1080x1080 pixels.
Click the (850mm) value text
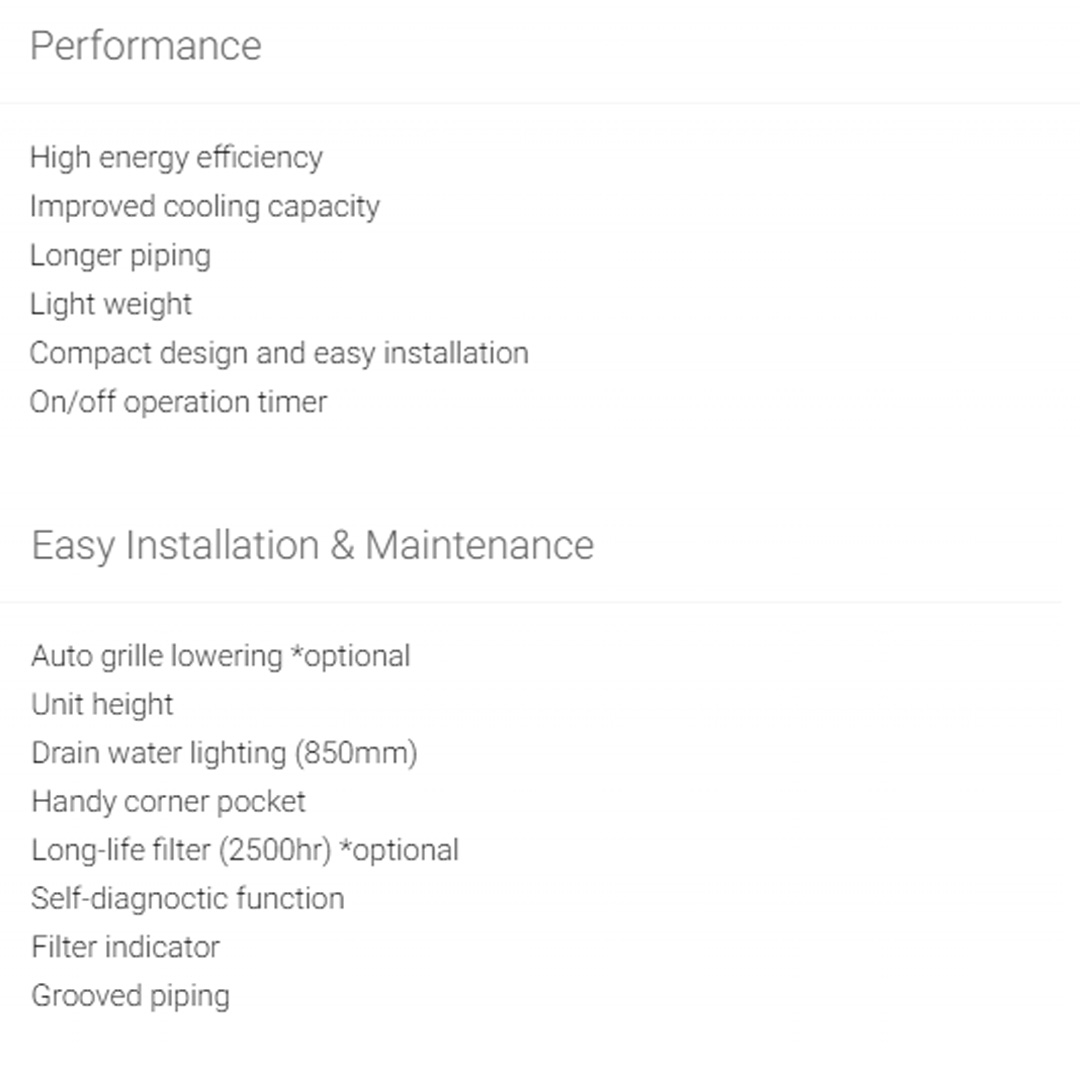(x=356, y=753)
